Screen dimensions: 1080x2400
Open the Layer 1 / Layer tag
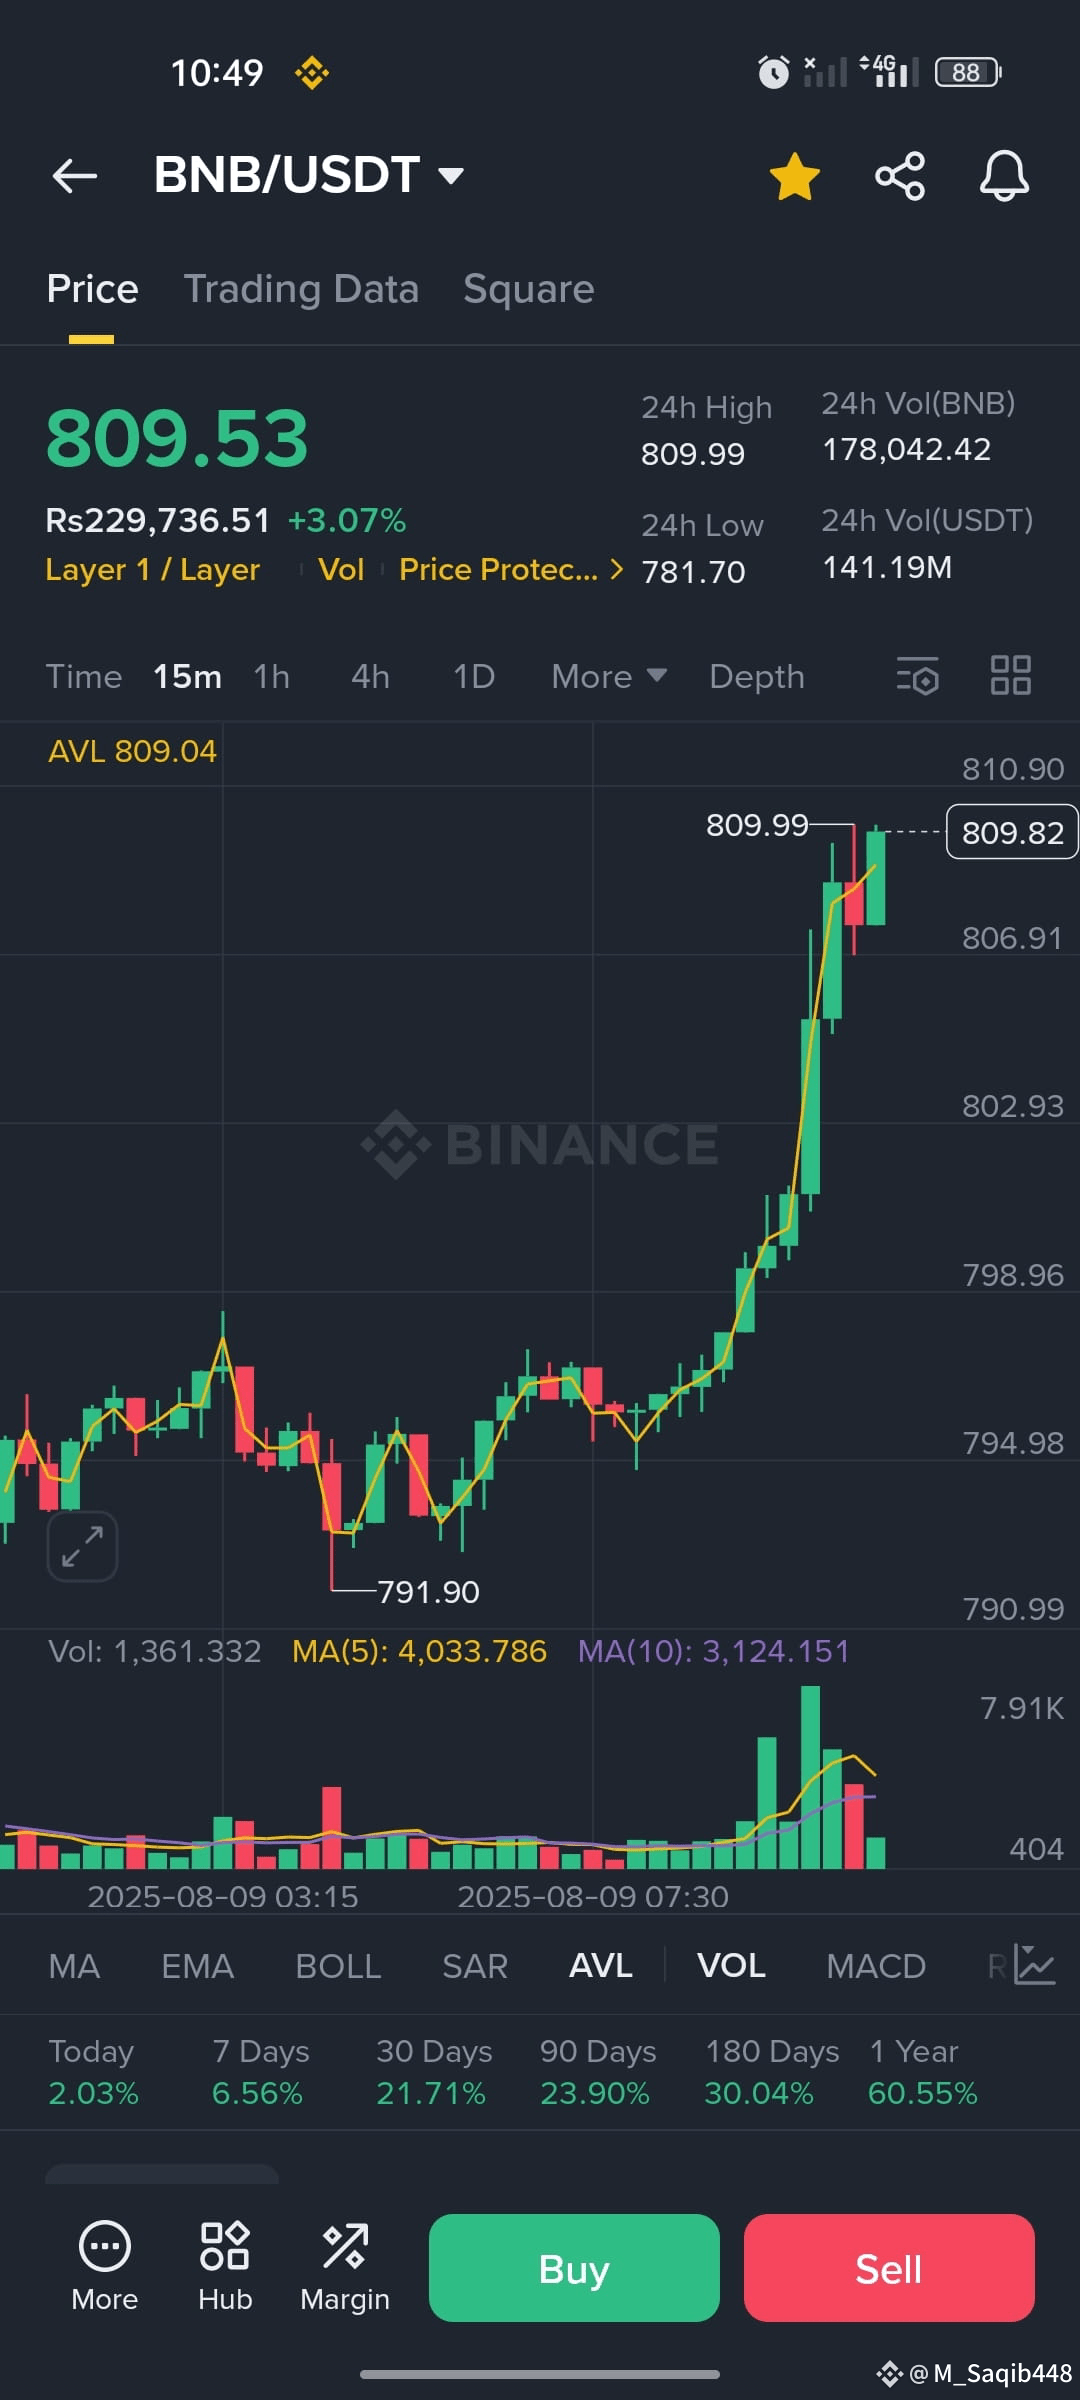click(153, 569)
